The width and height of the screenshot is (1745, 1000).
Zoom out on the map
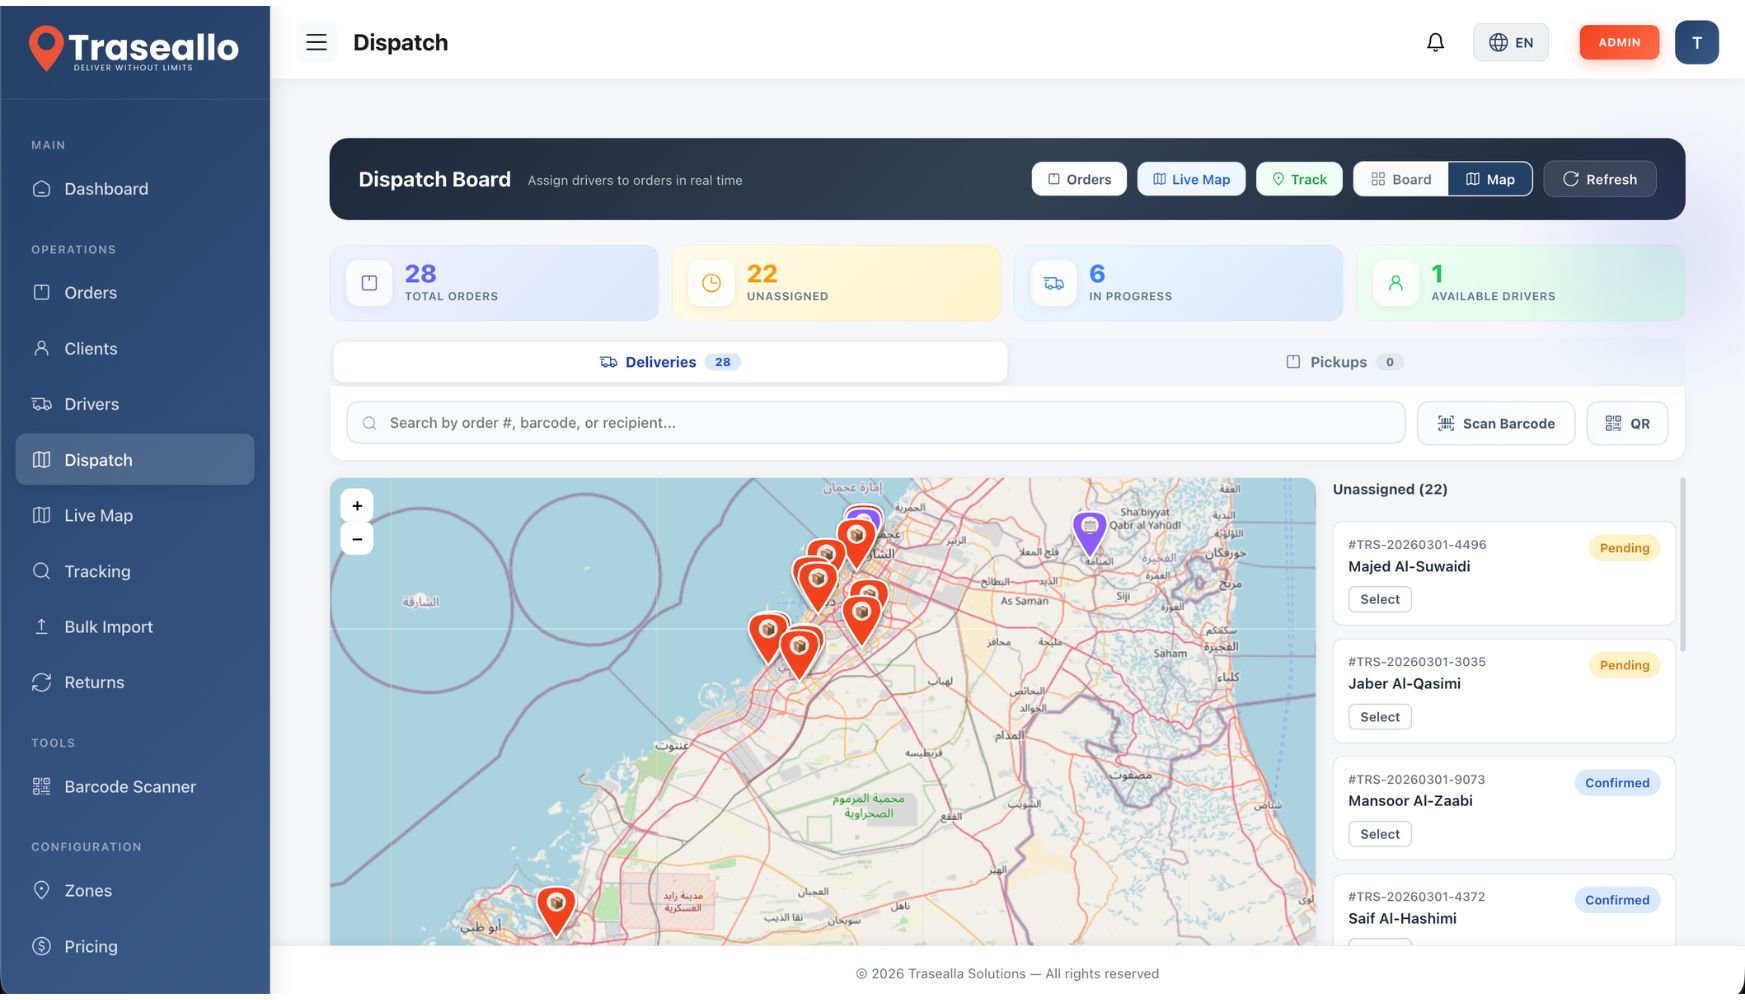tap(357, 539)
